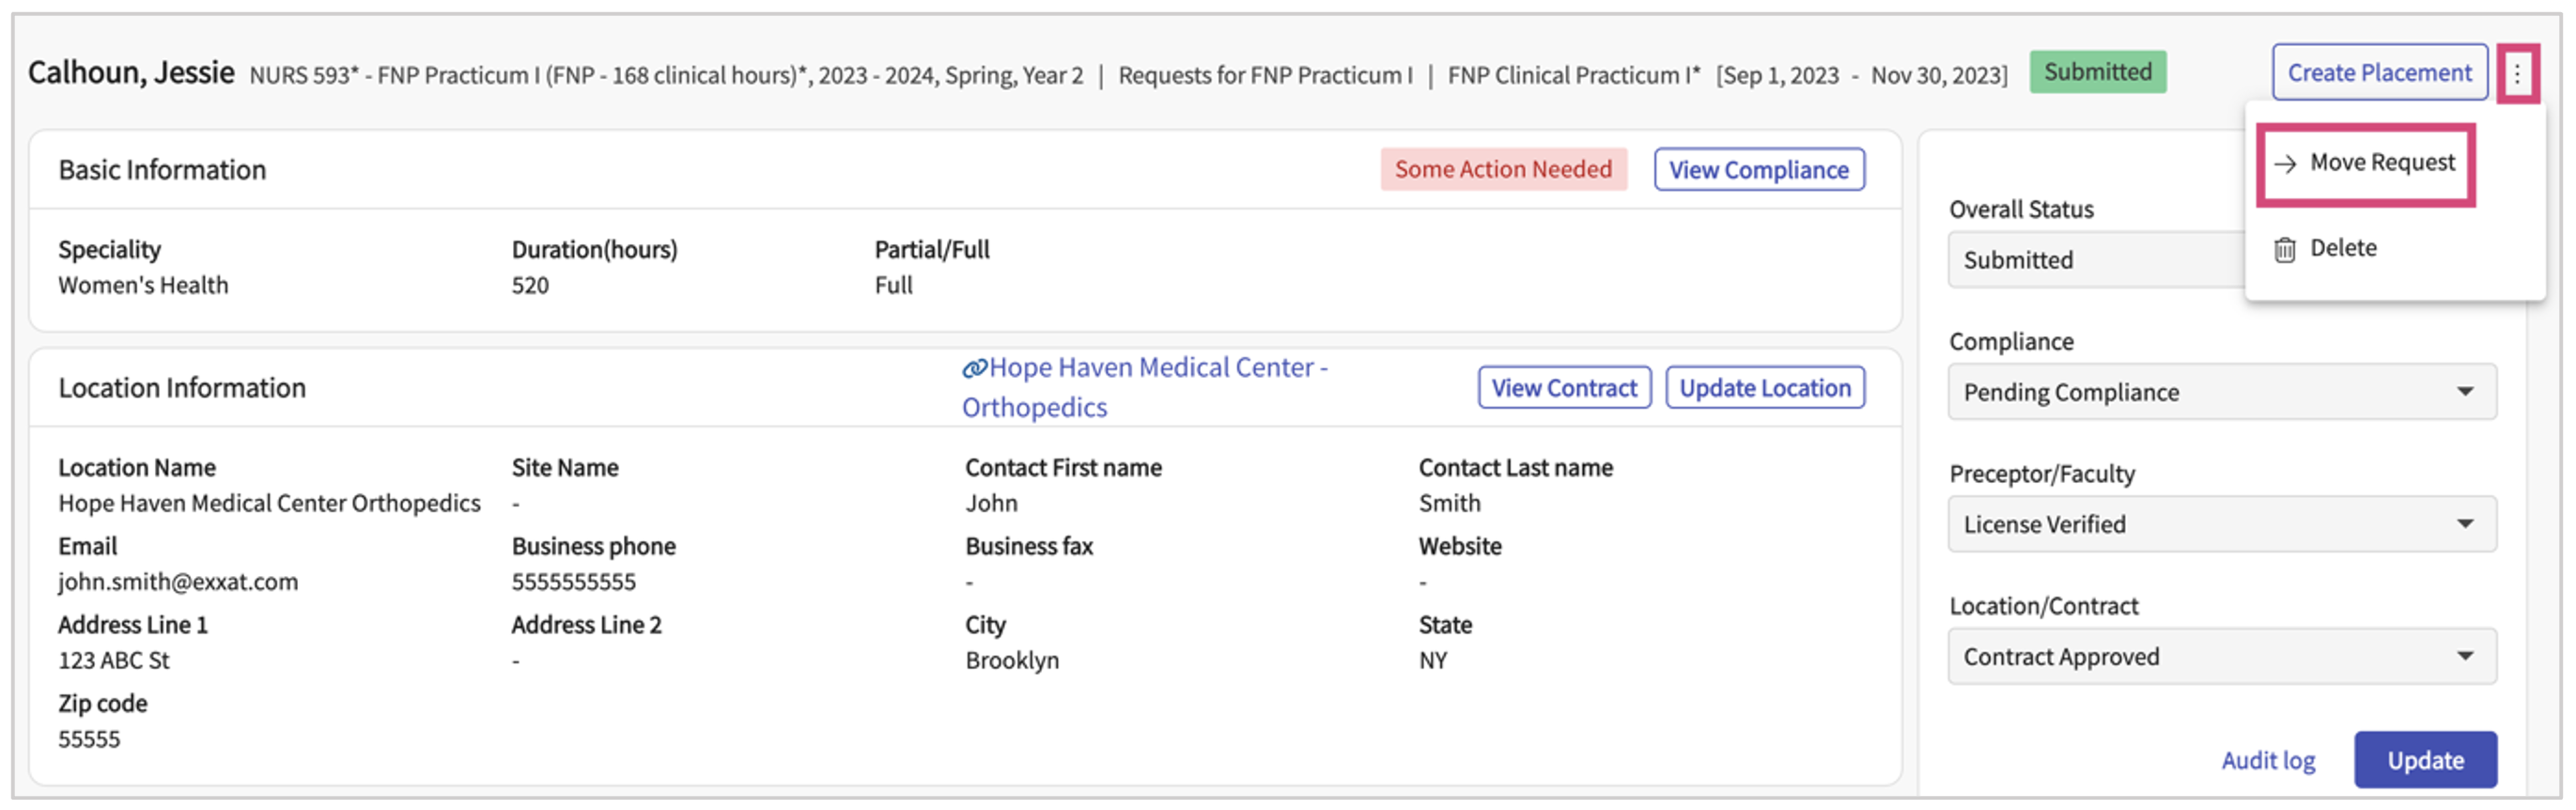Expand the Preceptor/Faculty License Verified dropdown
This screenshot has width=2576, height=810.
click(2221, 524)
